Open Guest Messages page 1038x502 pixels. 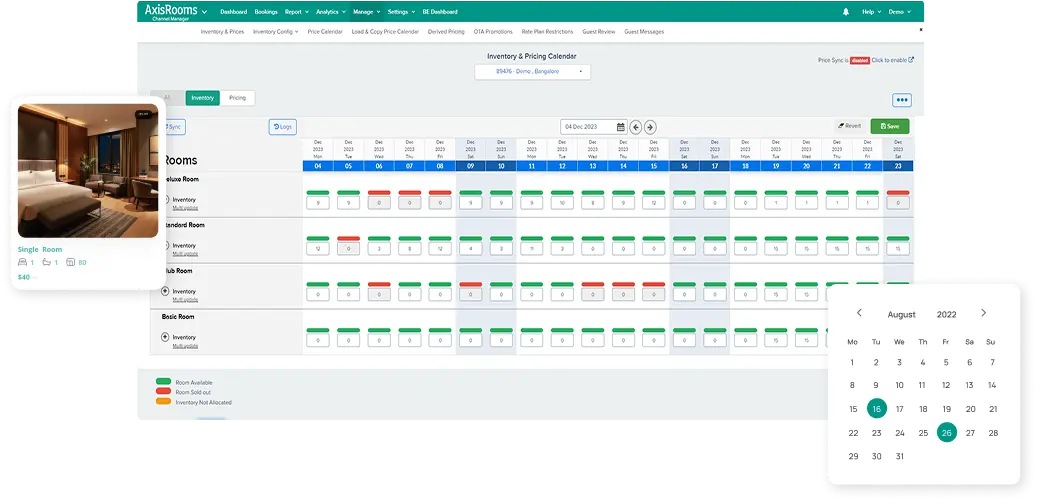click(644, 31)
